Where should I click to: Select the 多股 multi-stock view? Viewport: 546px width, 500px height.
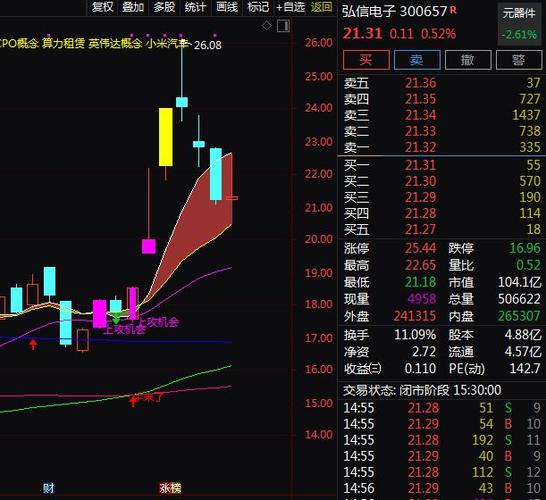164,7
